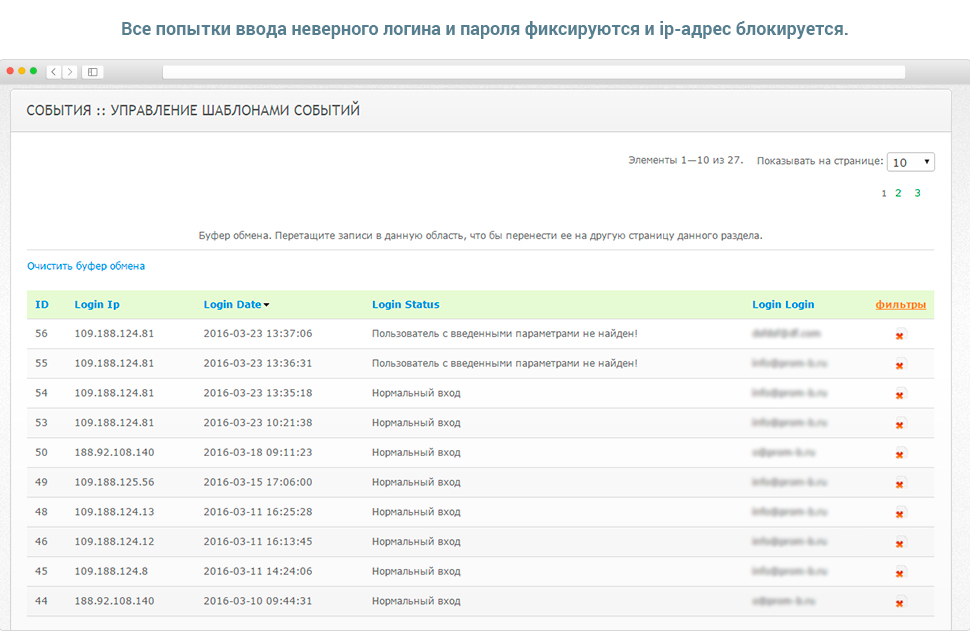Sort by Login Date column

[x=232, y=304]
